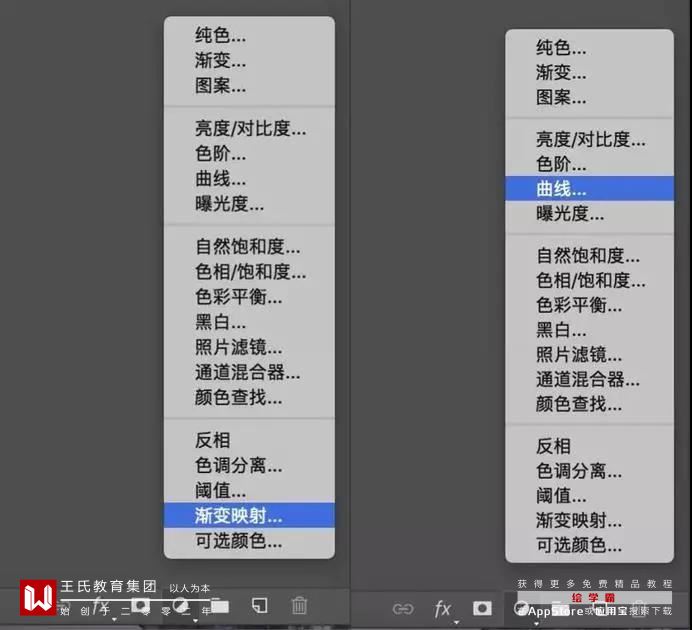Choose 图案... in the right menu
The height and width of the screenshot is (630, 692).
point(589,97)
